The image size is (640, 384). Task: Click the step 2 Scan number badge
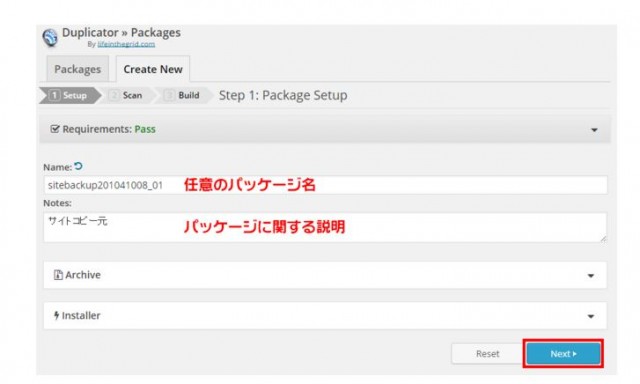pos(114,95)
